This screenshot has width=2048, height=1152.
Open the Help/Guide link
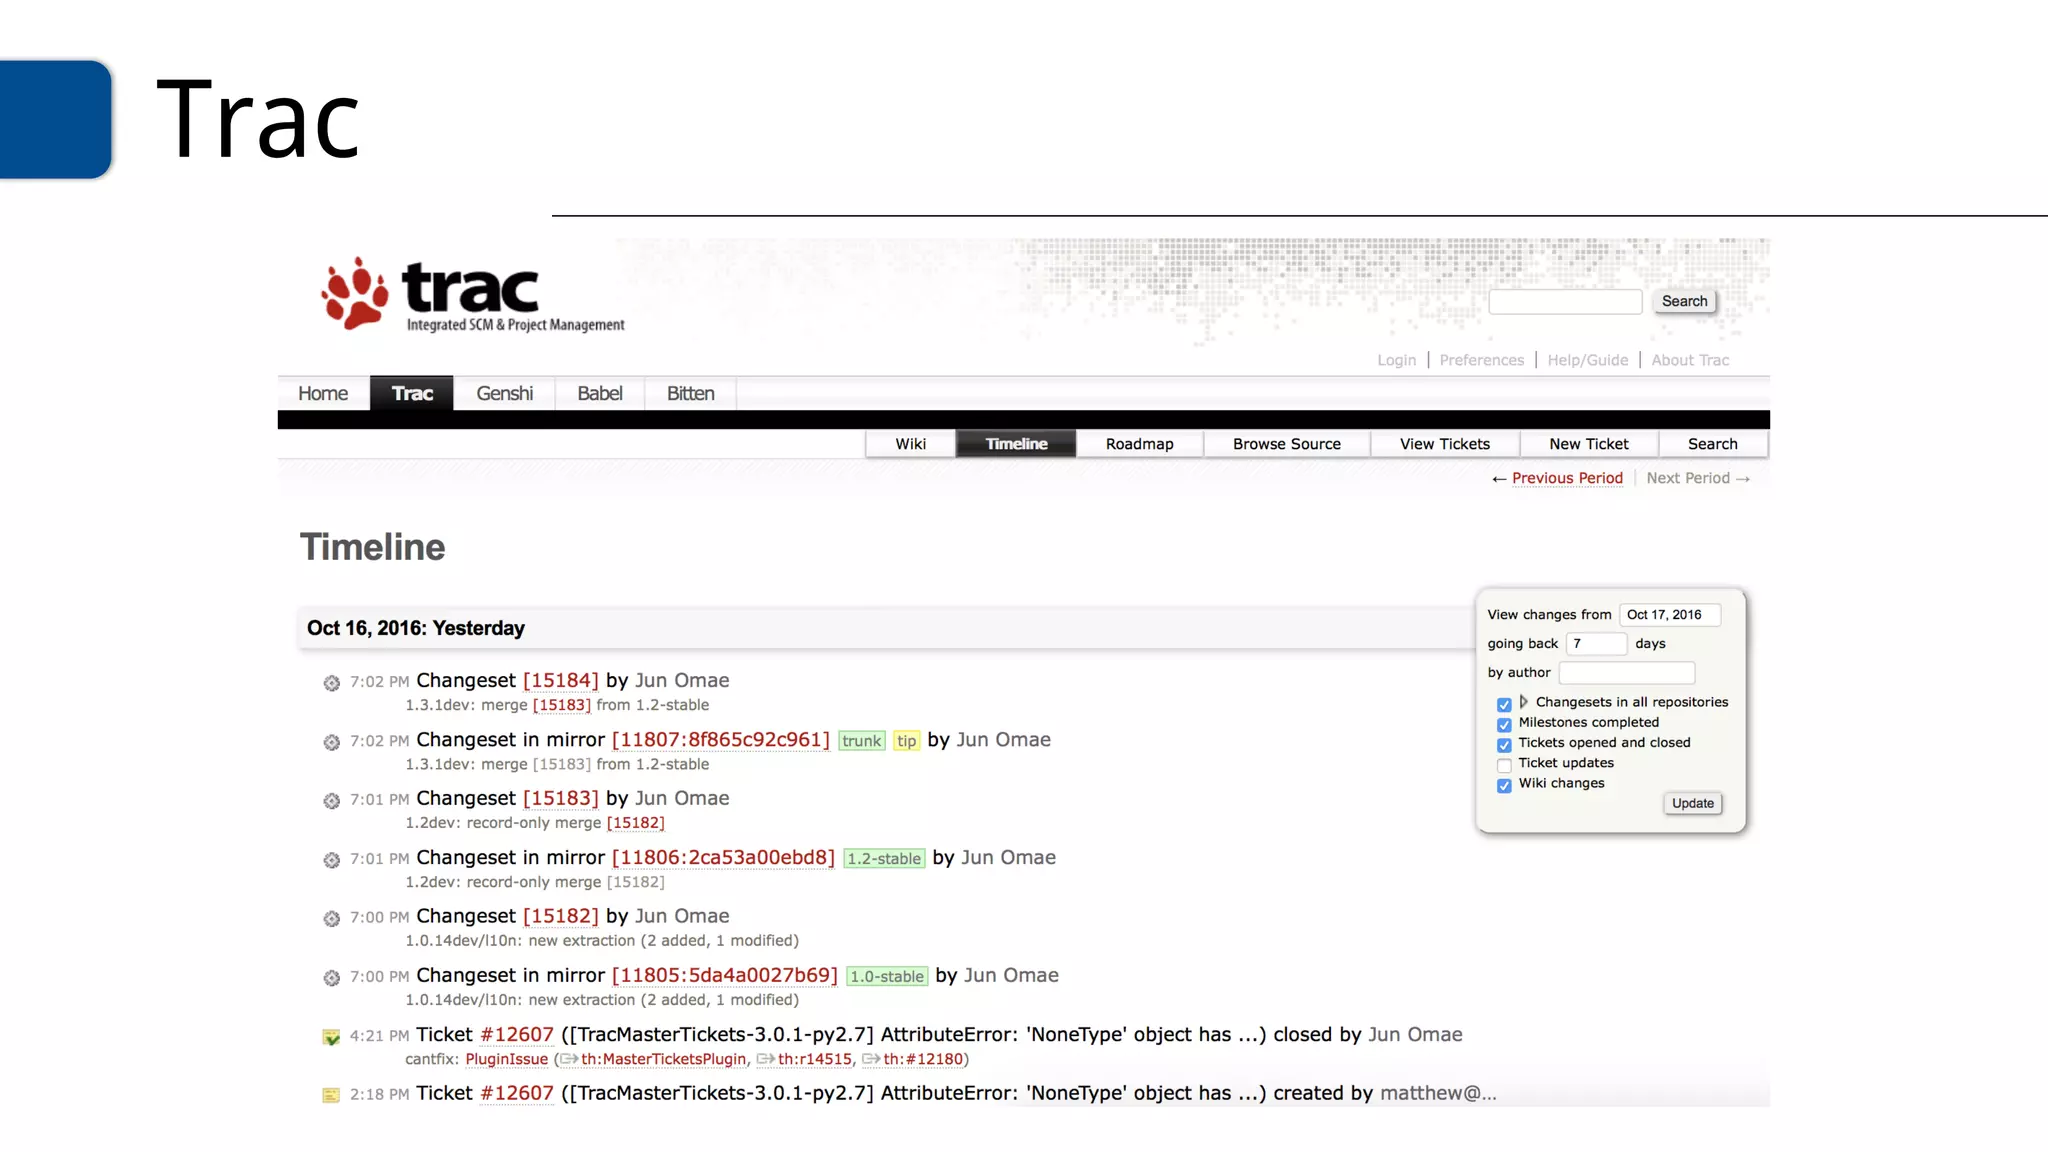(x=1588, y=360)
